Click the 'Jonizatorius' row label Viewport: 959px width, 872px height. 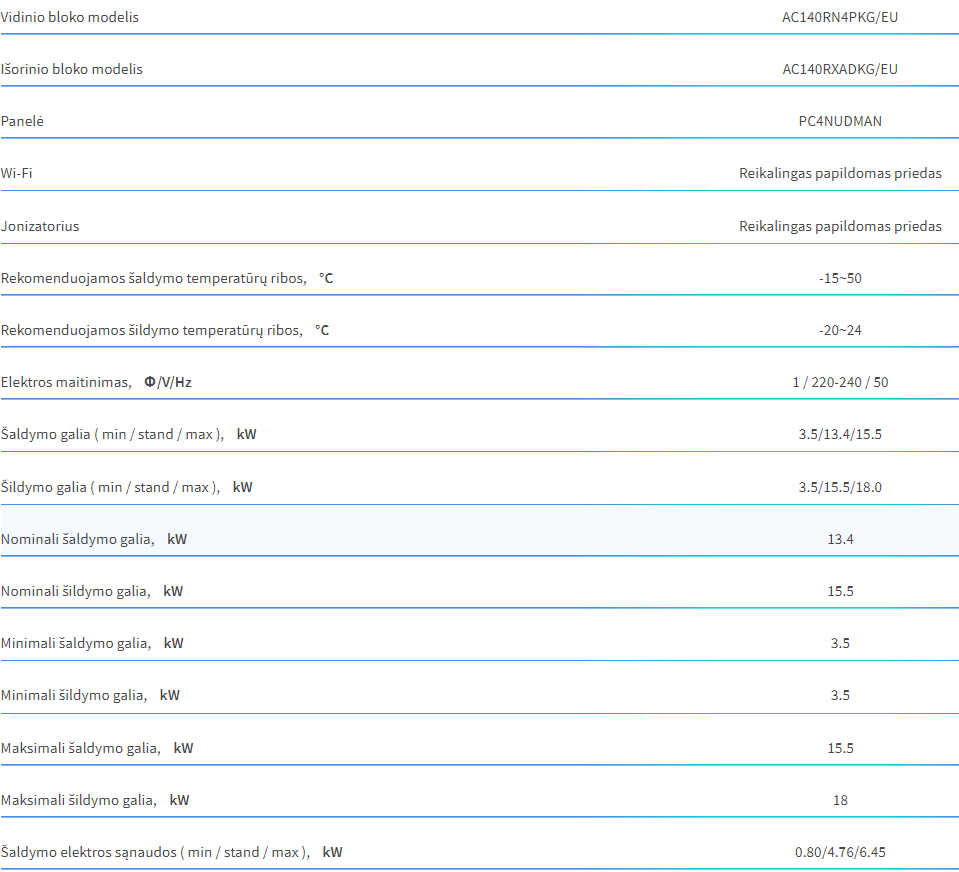point(40,226)
